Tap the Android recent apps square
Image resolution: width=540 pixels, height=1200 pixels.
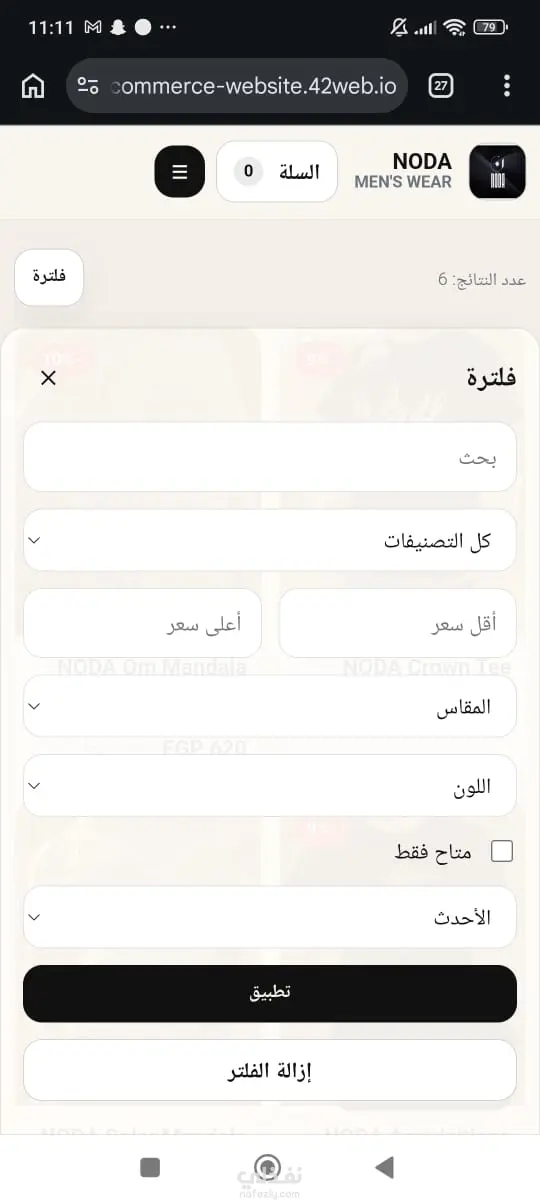[x=150, y=1167]
